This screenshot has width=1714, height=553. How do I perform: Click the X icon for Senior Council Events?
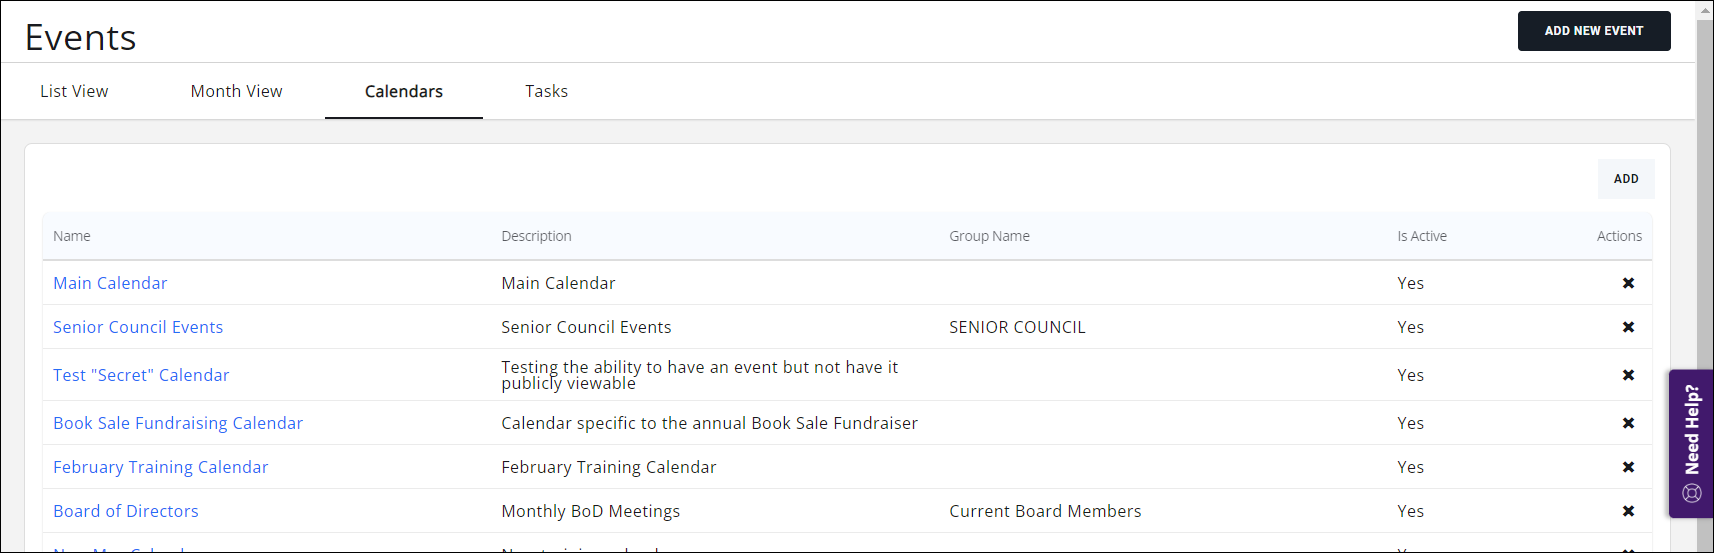pos(1628,327)
